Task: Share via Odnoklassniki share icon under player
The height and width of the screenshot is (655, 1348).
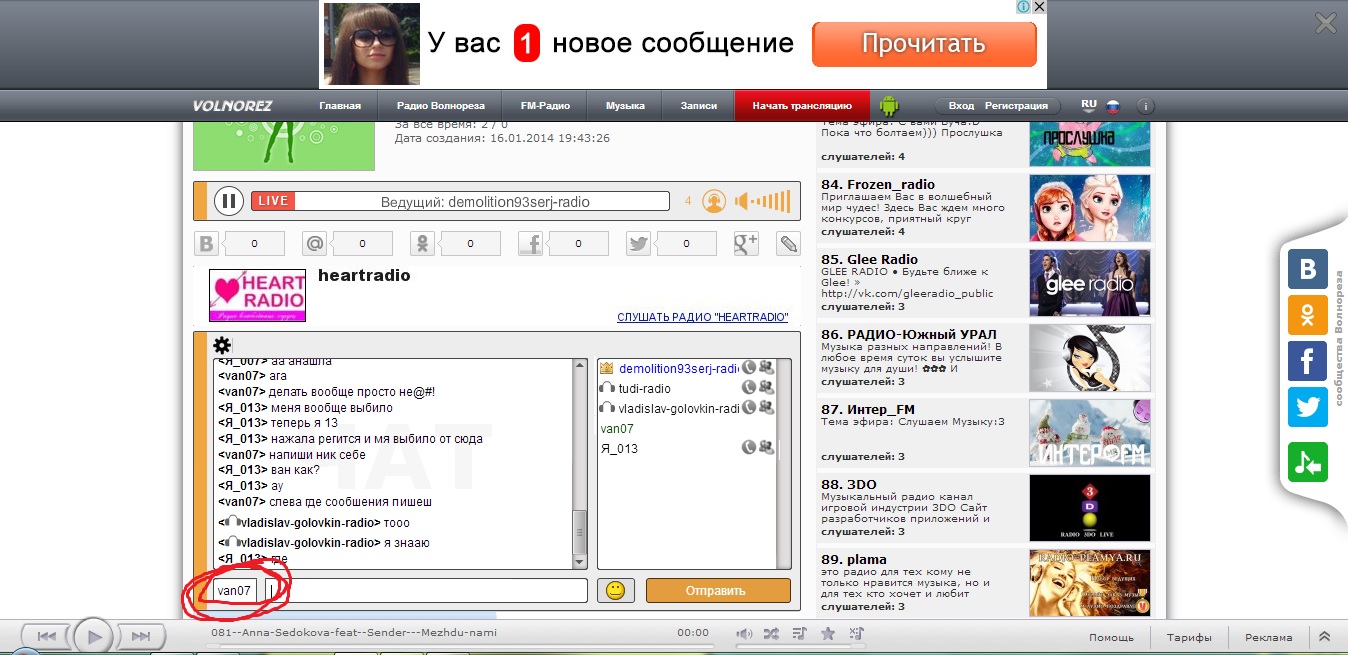Action: click(423, 243)
